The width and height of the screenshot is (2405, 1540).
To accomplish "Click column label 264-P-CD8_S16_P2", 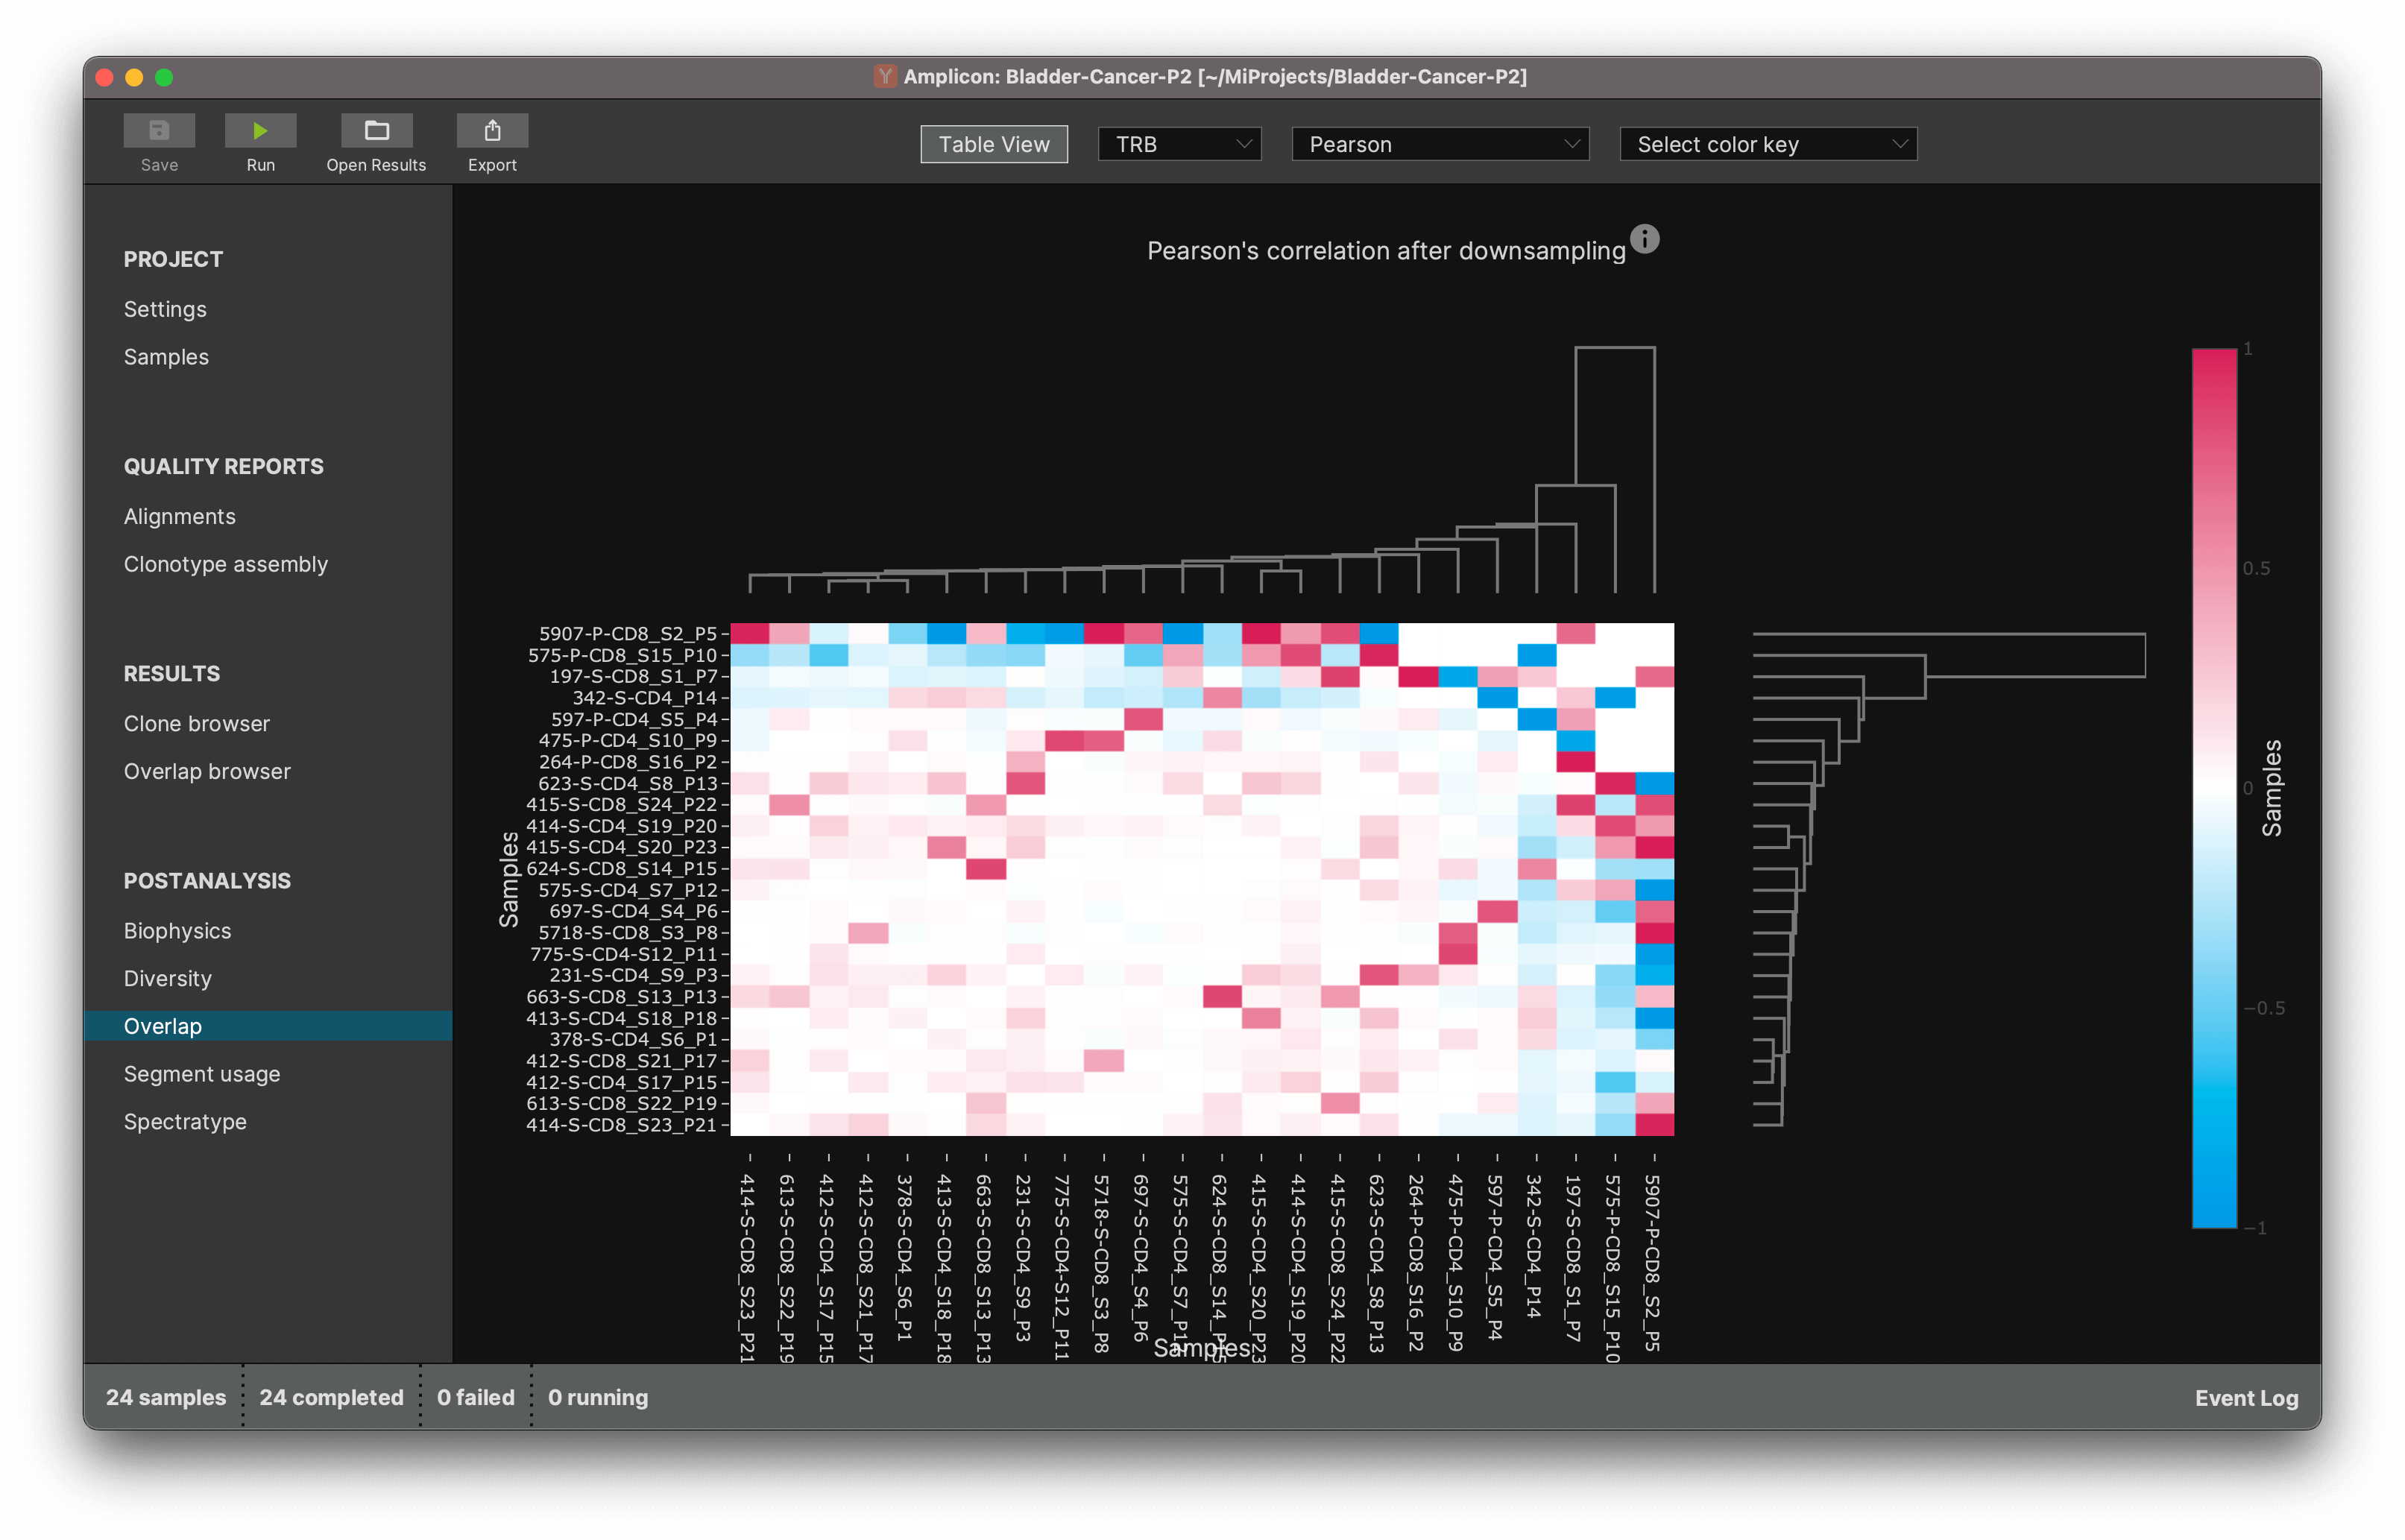I will click(1417, 1264).
